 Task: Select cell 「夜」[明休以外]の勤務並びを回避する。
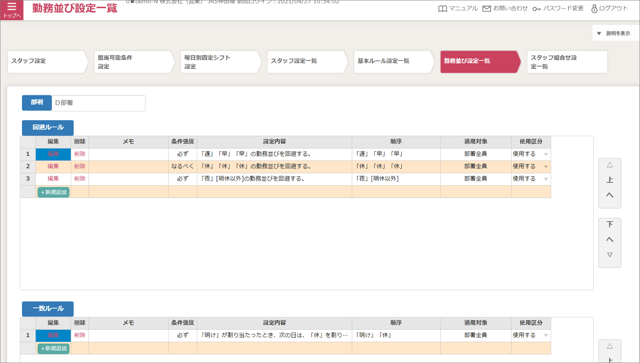(x=274, y=178)
